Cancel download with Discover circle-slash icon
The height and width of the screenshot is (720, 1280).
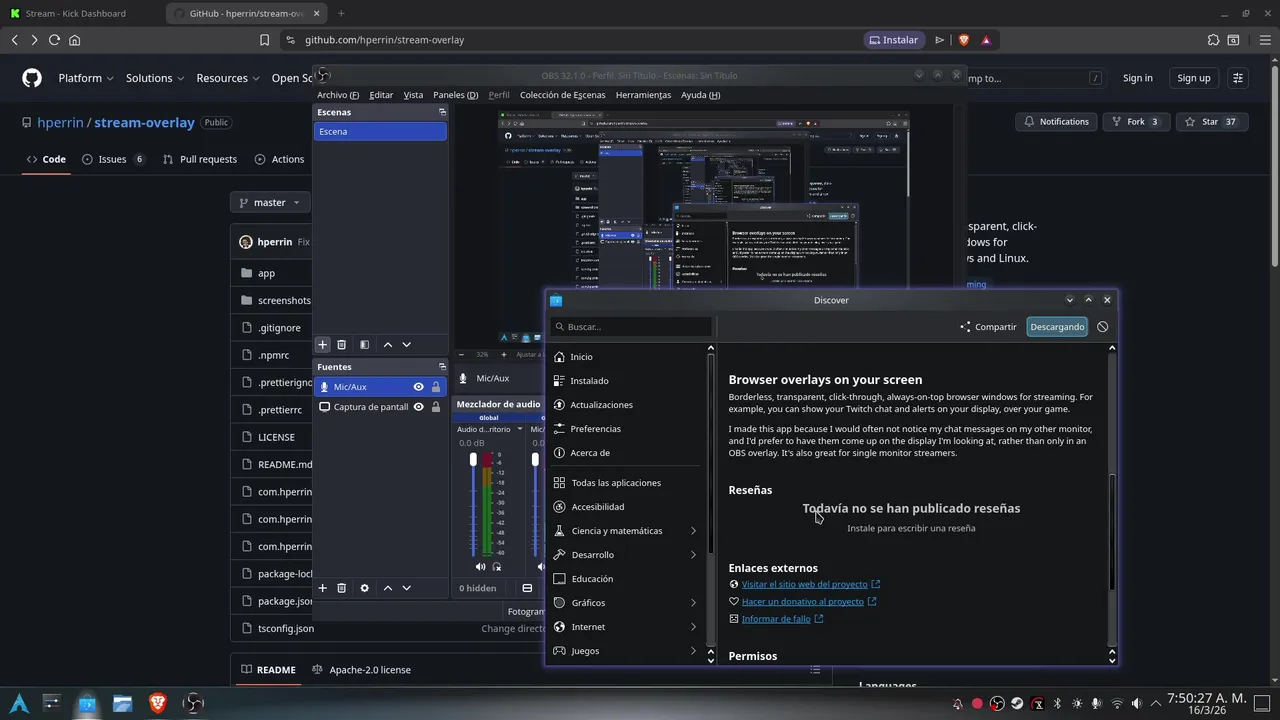tap(1102, 327)
